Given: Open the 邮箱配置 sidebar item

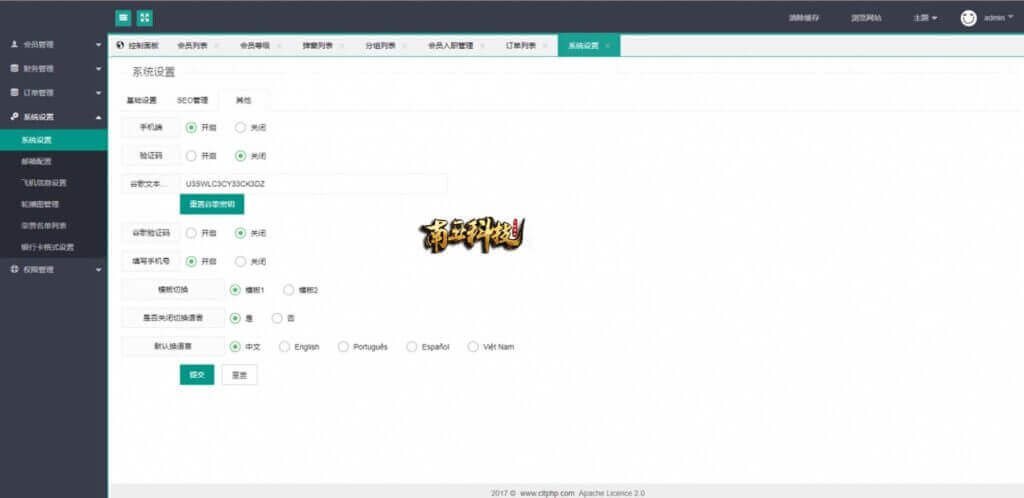Looking at the screenshot, I should [36, 161].
